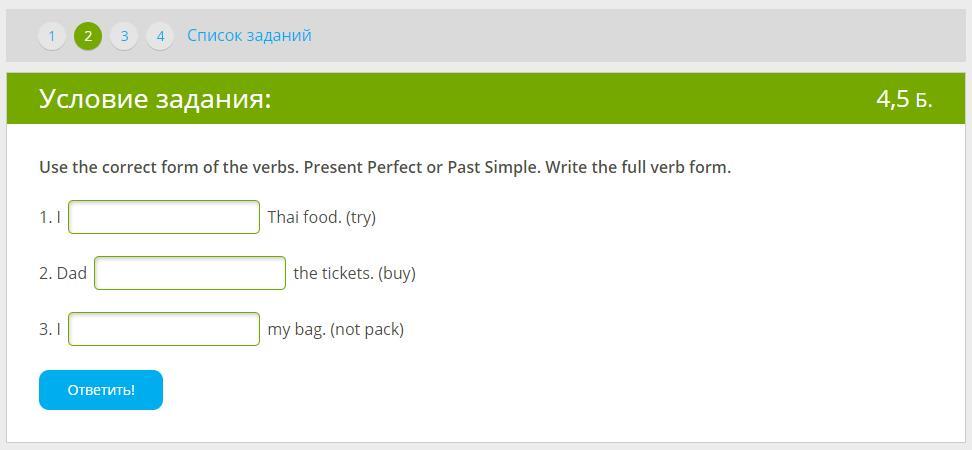
Task: Click the 2. Dad sentence label
Action: point(63,273)
